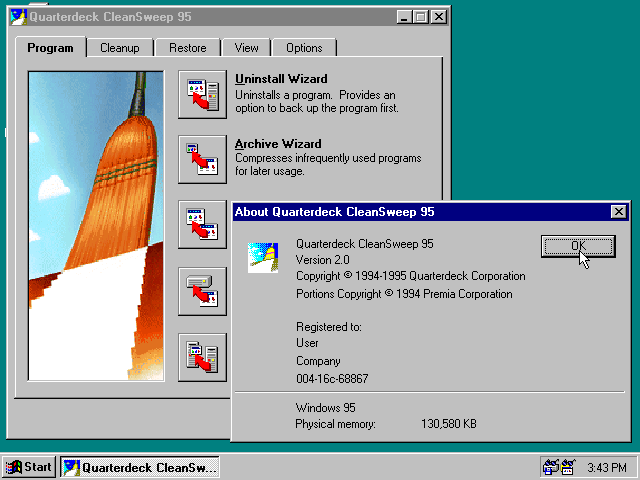Click the 'Version 2.0' text
This screenshot has height=480, width=640.
click(x=322, y=260)
